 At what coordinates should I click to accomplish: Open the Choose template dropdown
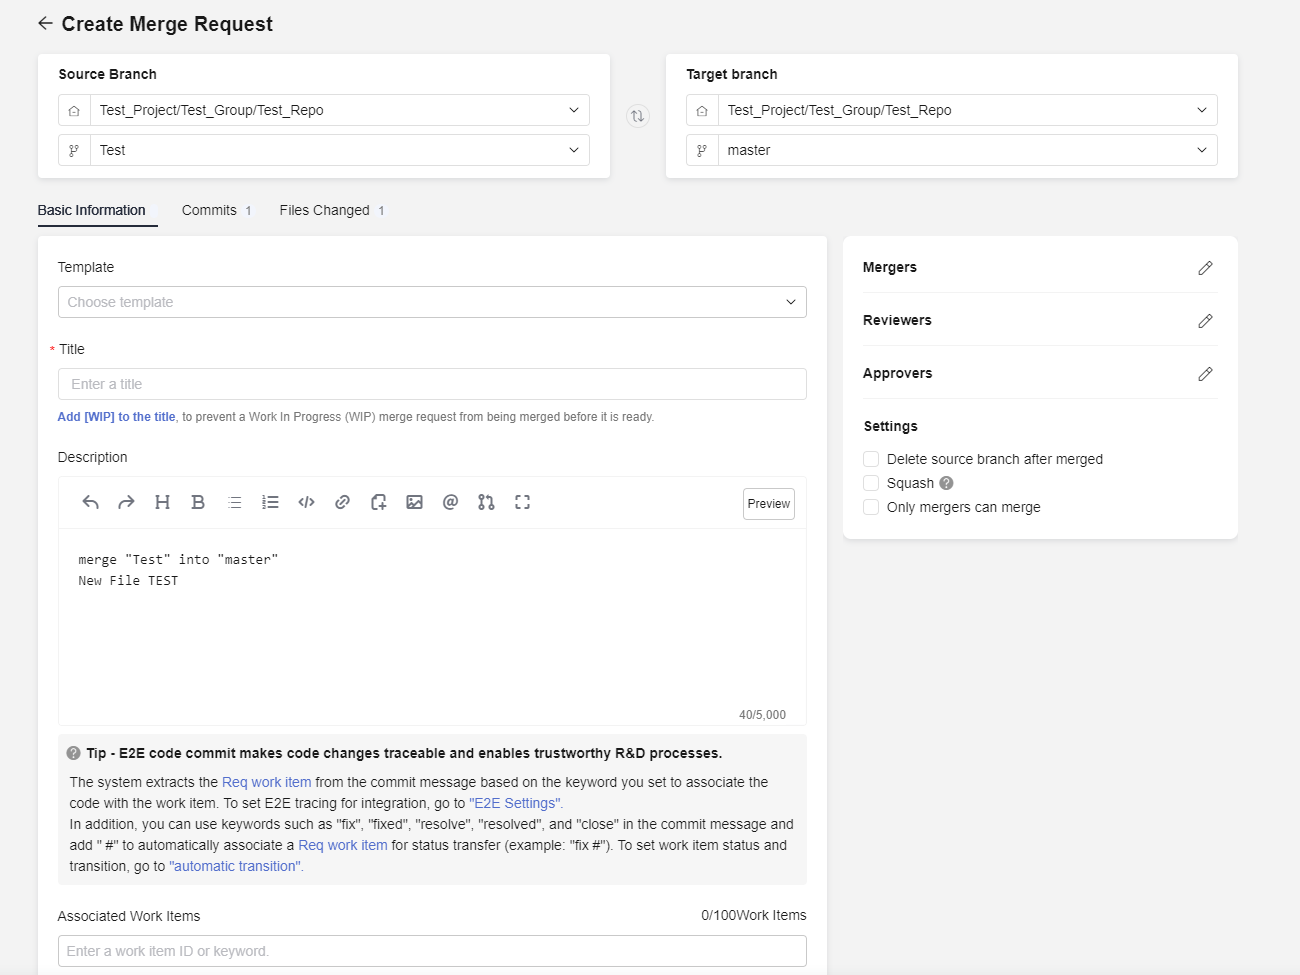click(x=432, y=302)
